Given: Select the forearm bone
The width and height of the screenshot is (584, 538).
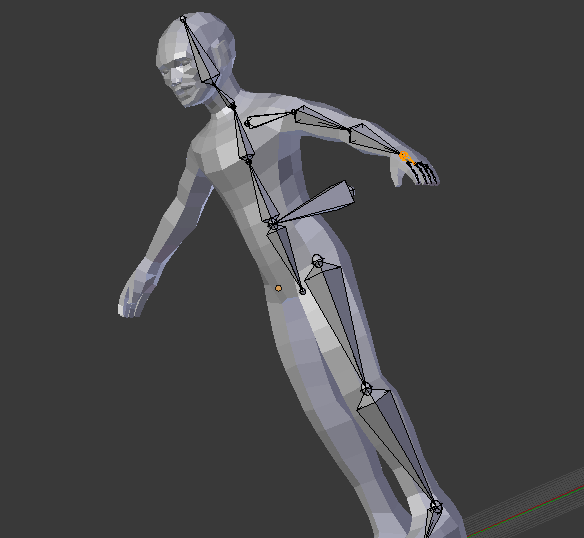Looking at the screenshot, I should [x=374, y=140].
